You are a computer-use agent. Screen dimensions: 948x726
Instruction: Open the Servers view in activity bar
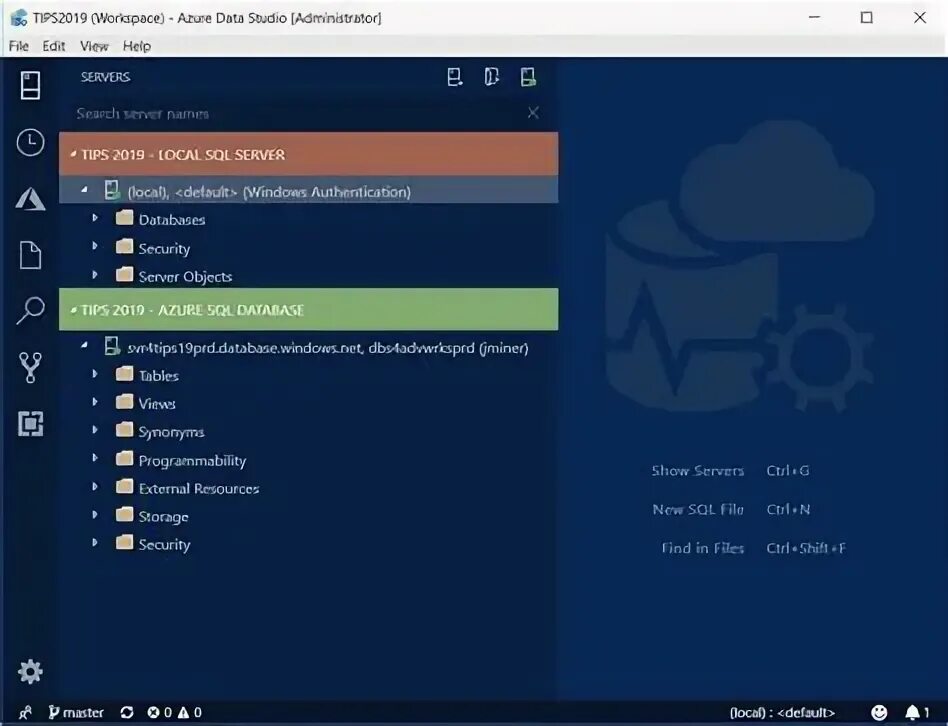30,85
